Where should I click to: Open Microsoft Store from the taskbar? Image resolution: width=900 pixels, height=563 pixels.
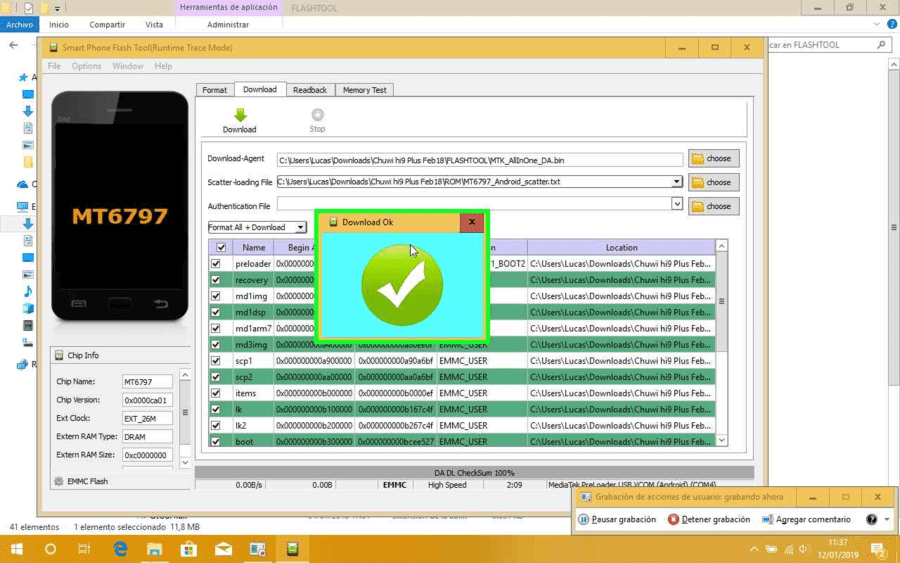click(x=189, y=549)
